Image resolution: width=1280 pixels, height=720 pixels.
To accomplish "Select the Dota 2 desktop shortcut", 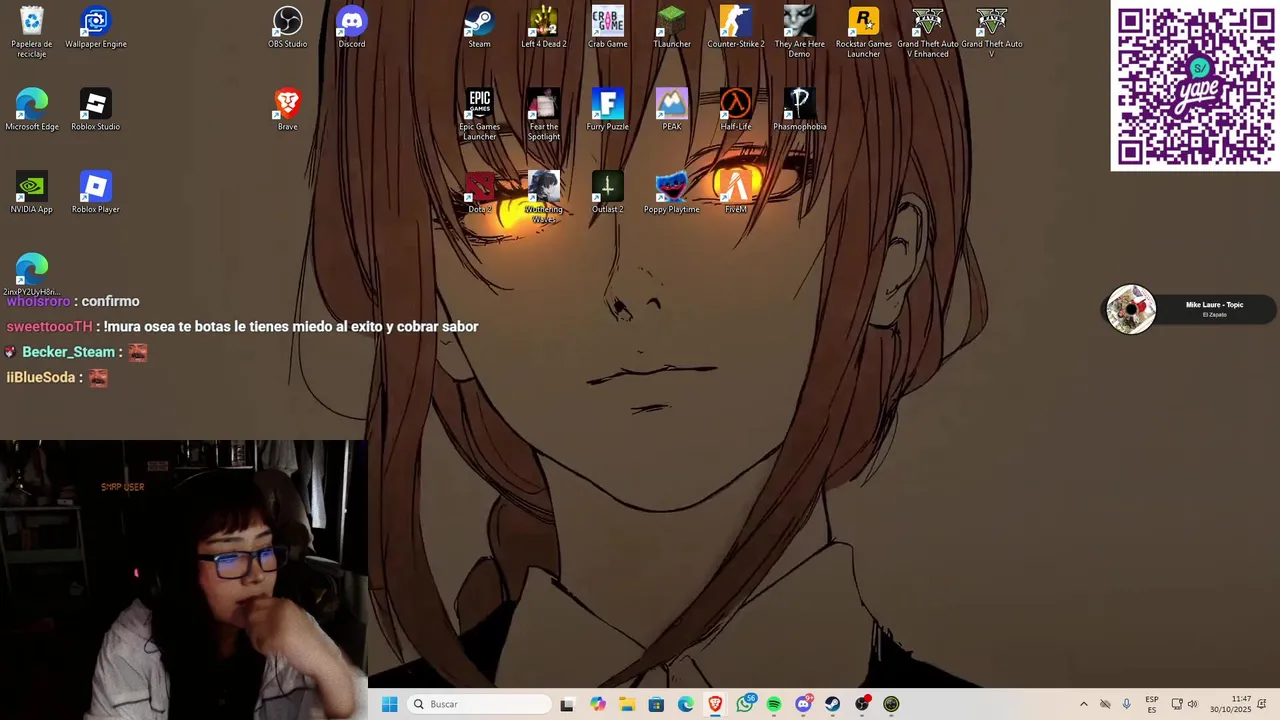I will pos(480,193).
